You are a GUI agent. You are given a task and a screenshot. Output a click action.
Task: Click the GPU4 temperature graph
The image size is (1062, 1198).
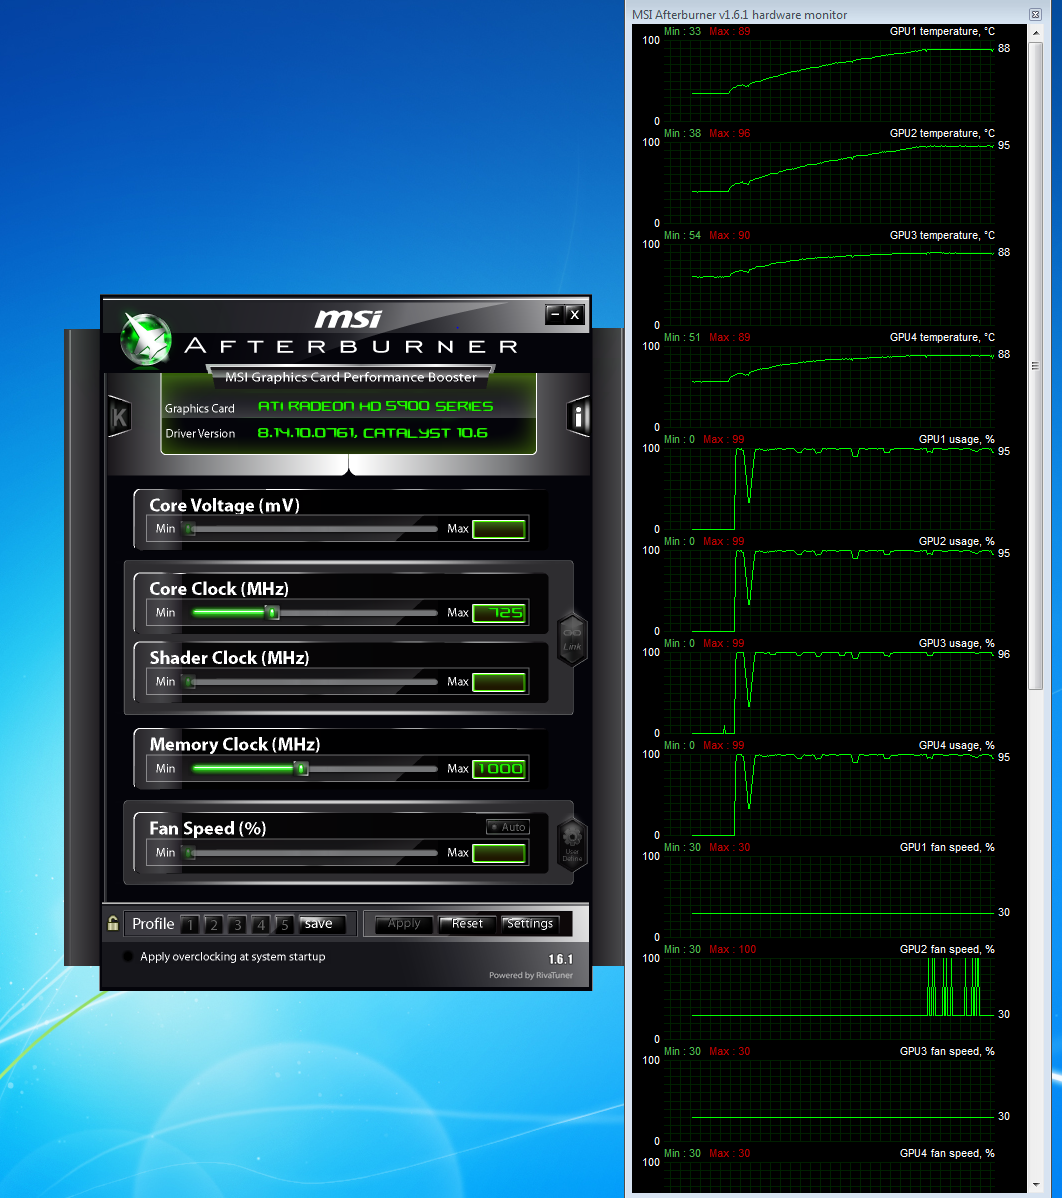coord(829,387)
